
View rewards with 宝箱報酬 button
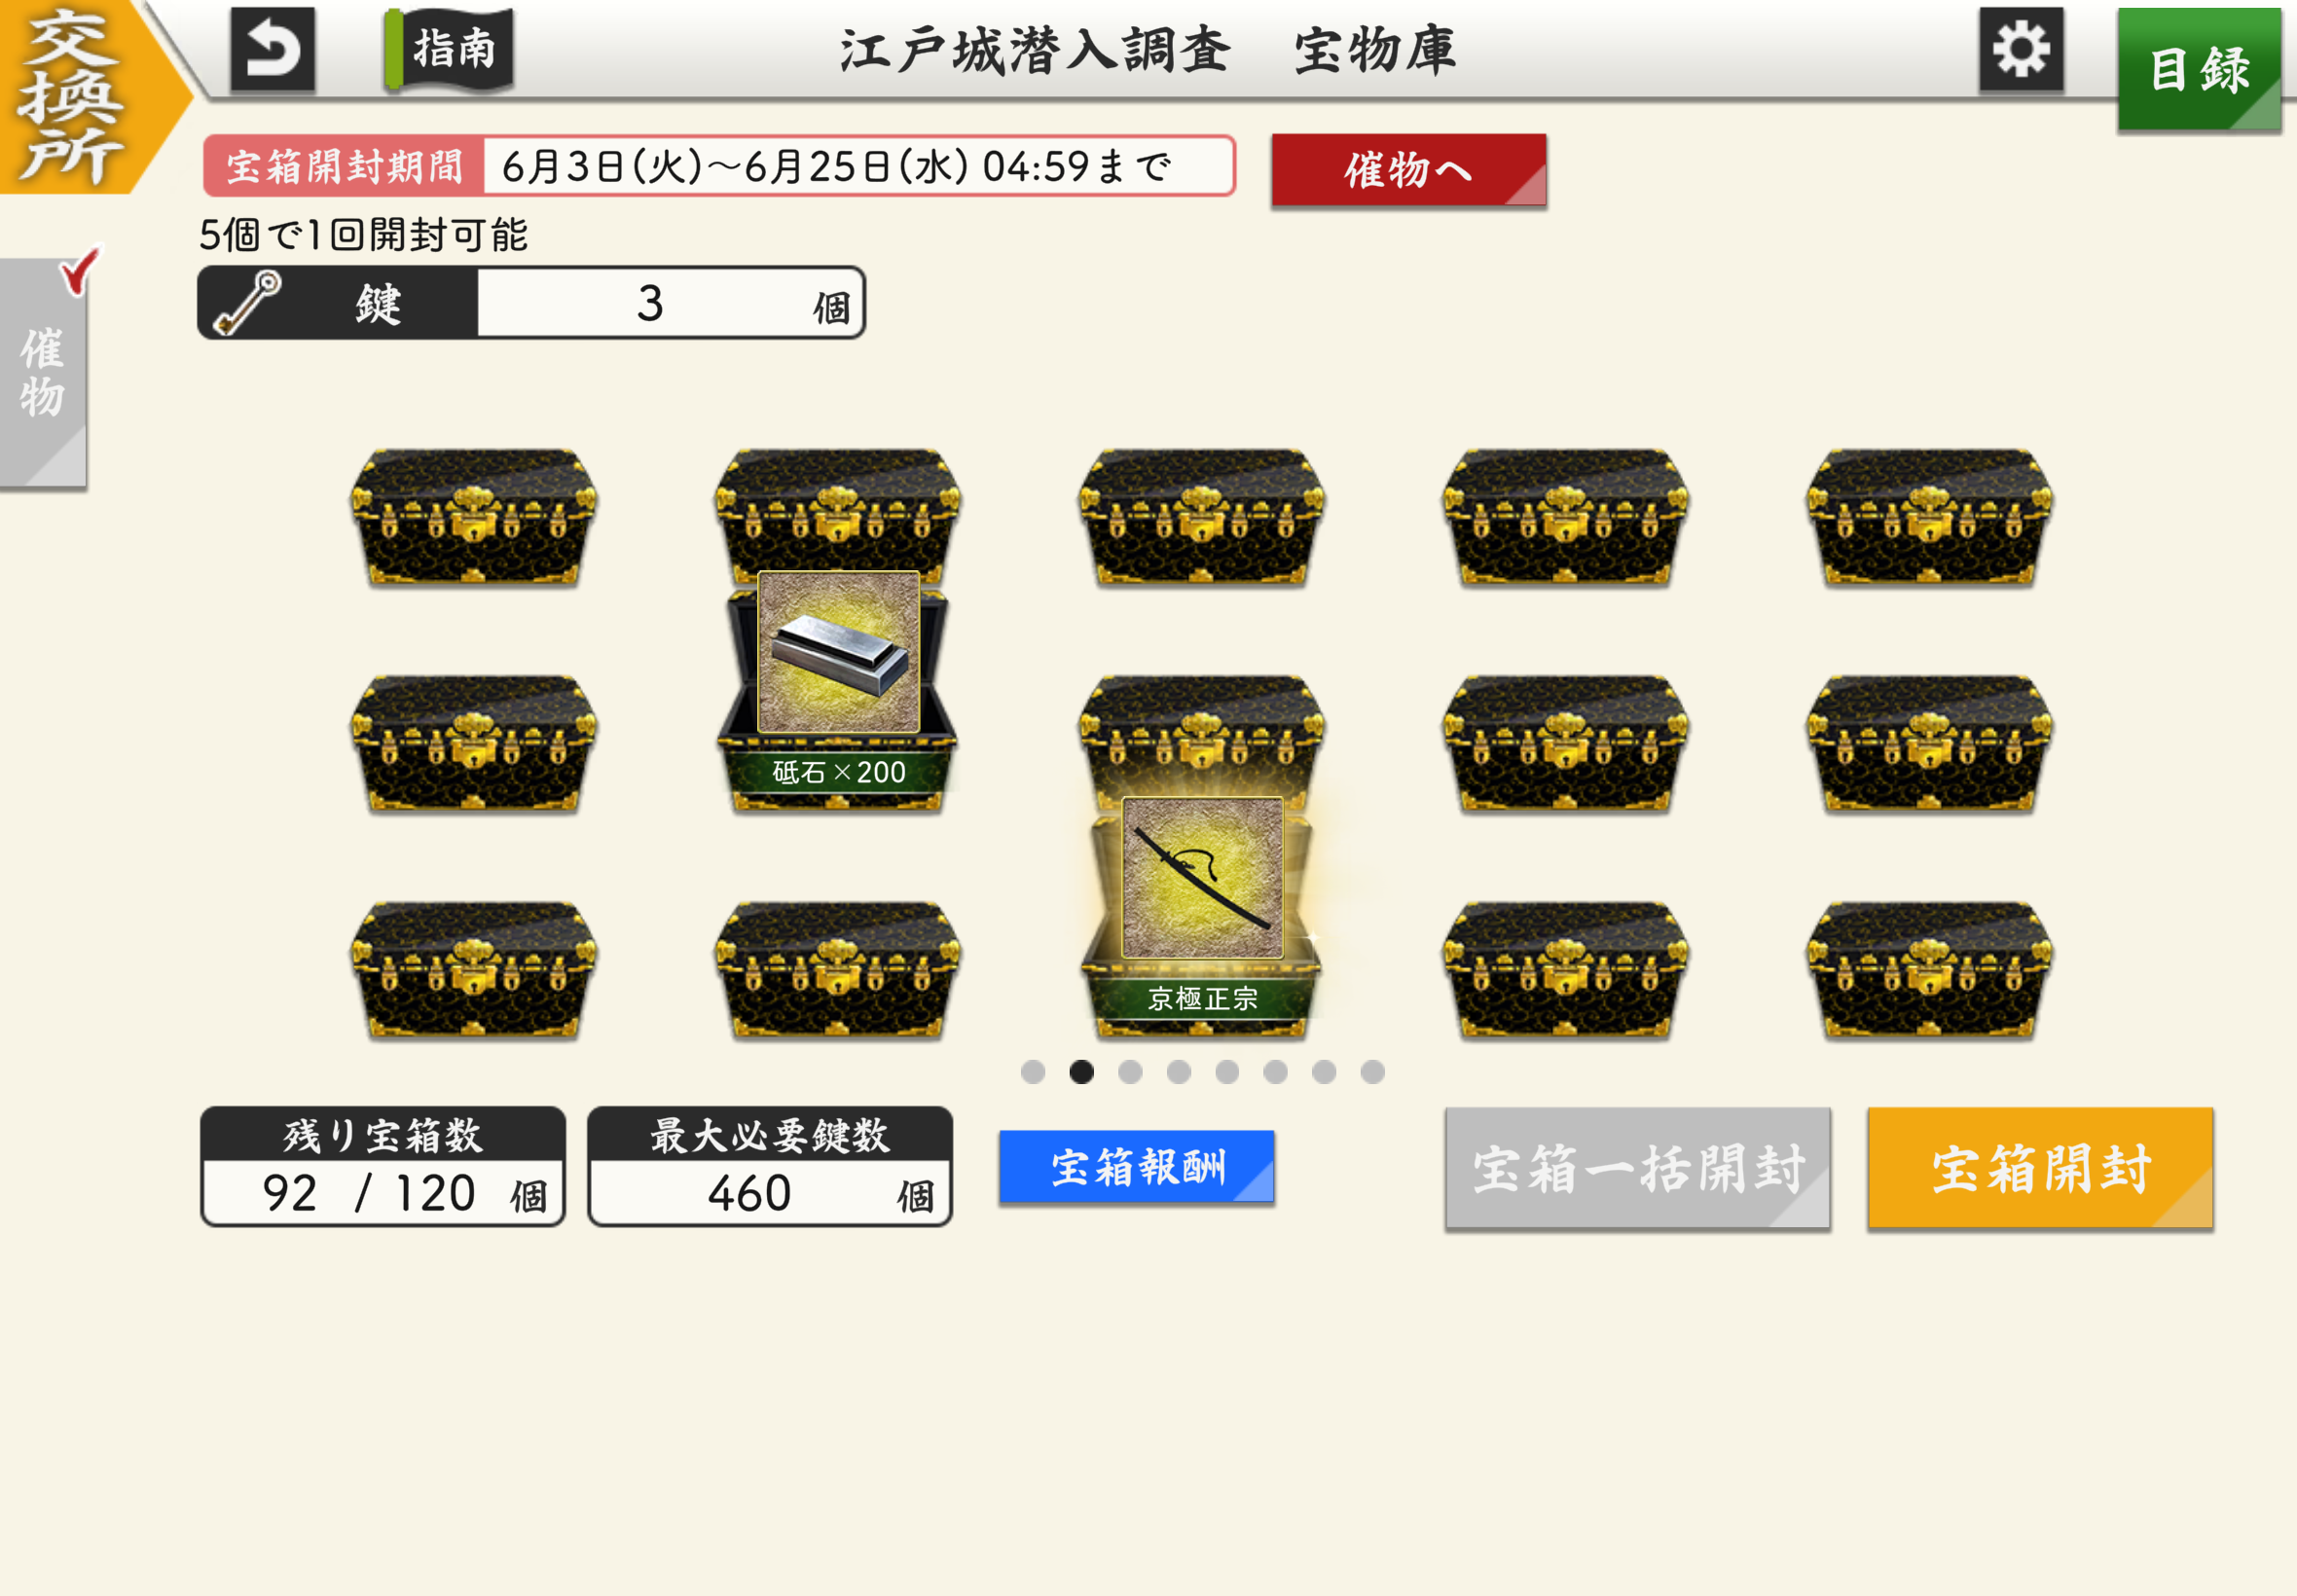point(1136,1166)
